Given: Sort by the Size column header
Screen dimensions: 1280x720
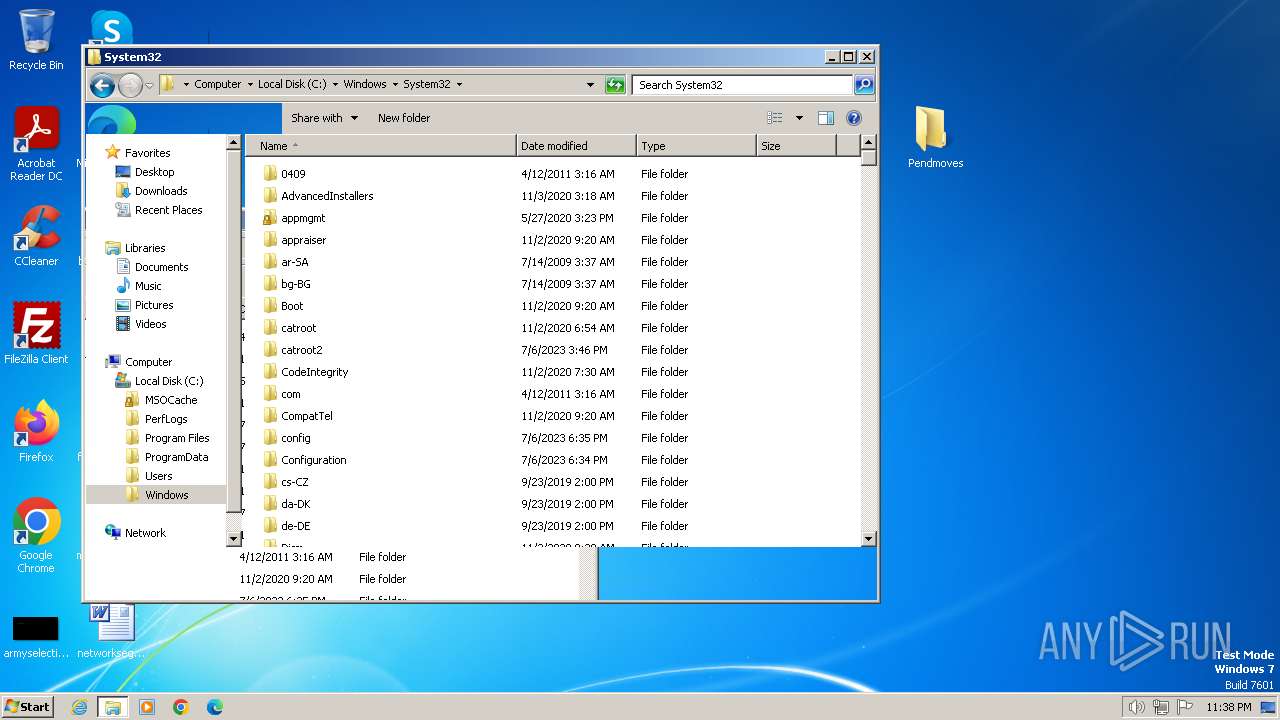Looking at the screenshot, I should click(796, 146).
